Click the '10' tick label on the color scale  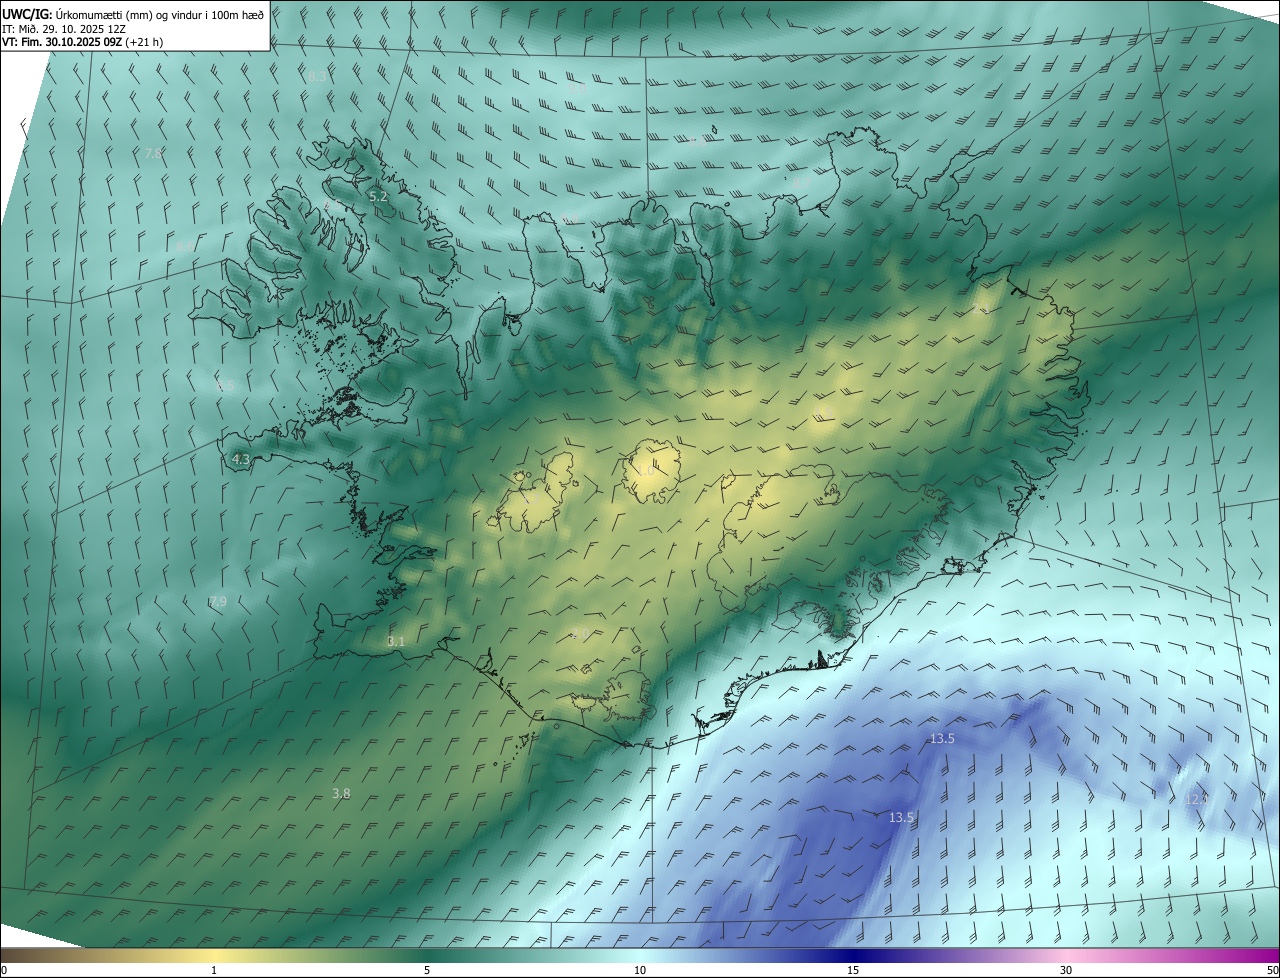click(x=640, y=970)
